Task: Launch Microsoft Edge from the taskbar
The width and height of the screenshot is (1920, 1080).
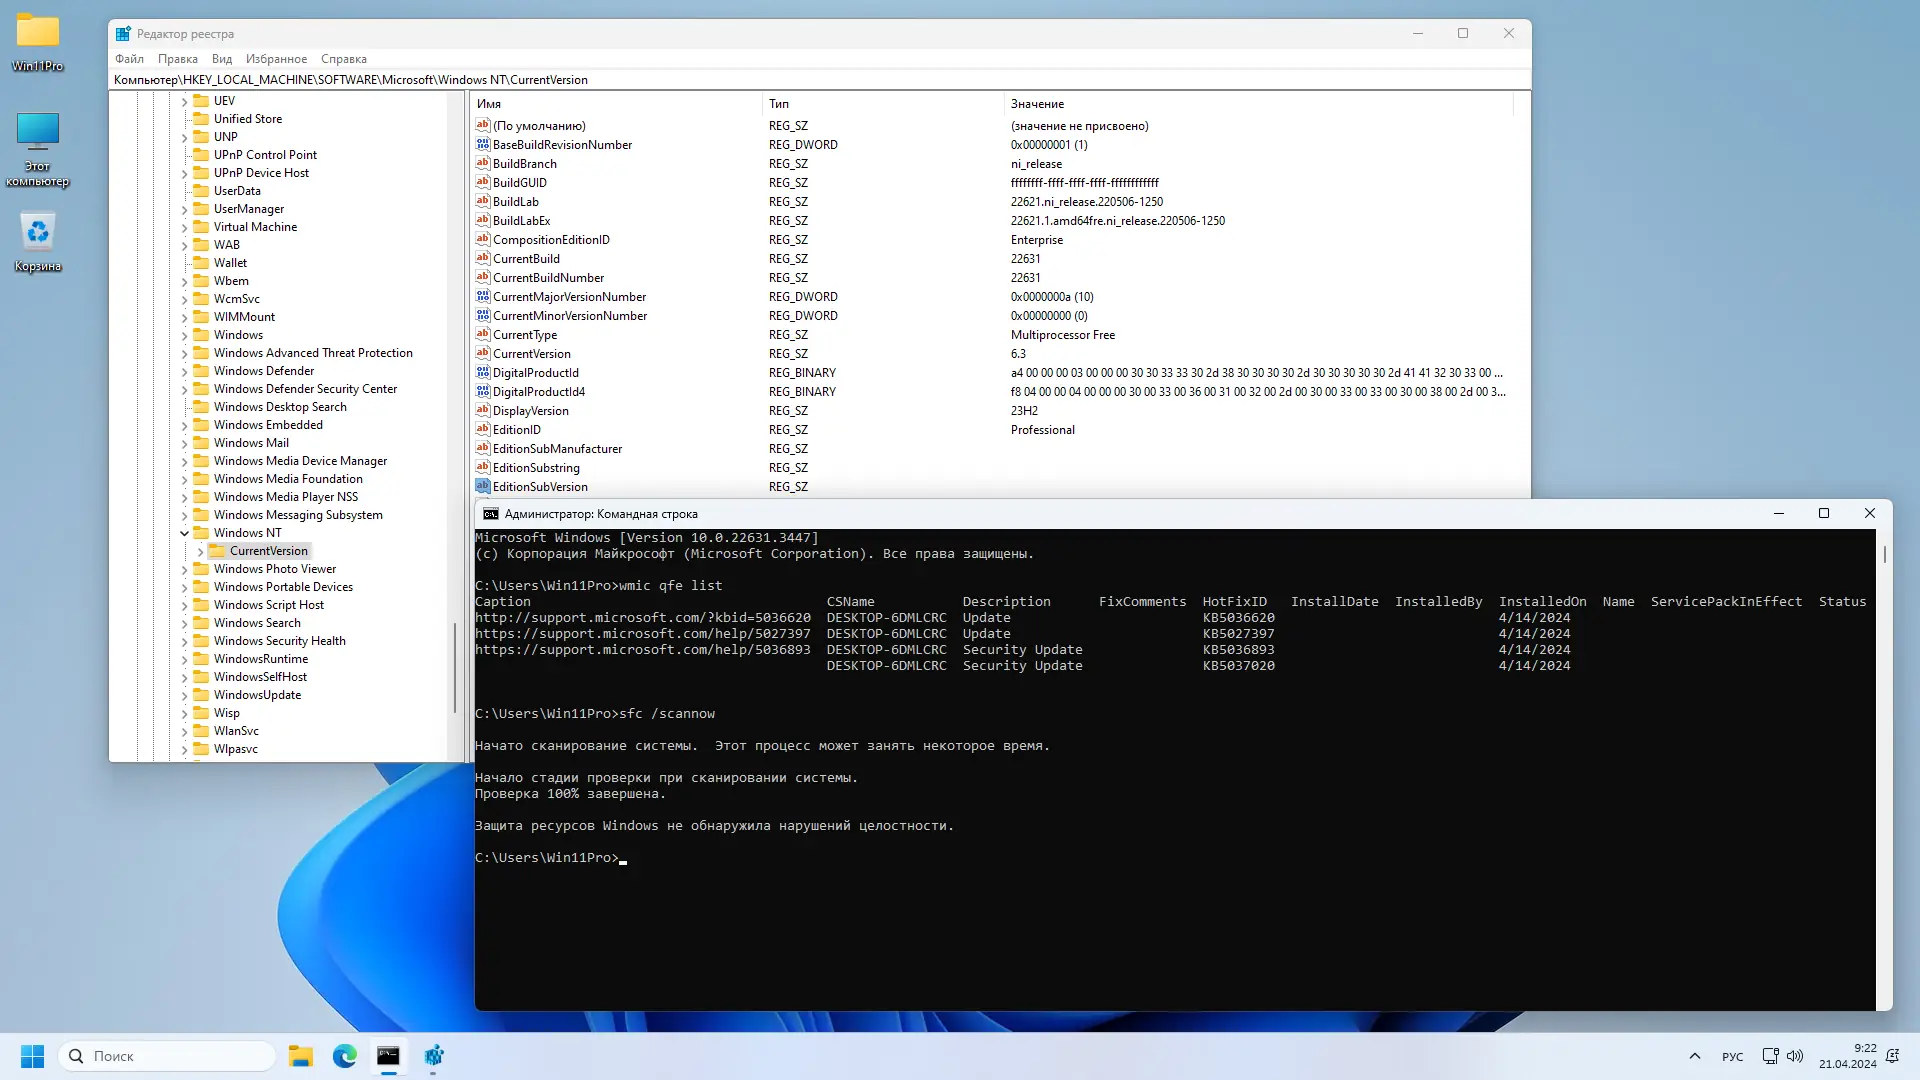Action: (x=344, y=1056)
